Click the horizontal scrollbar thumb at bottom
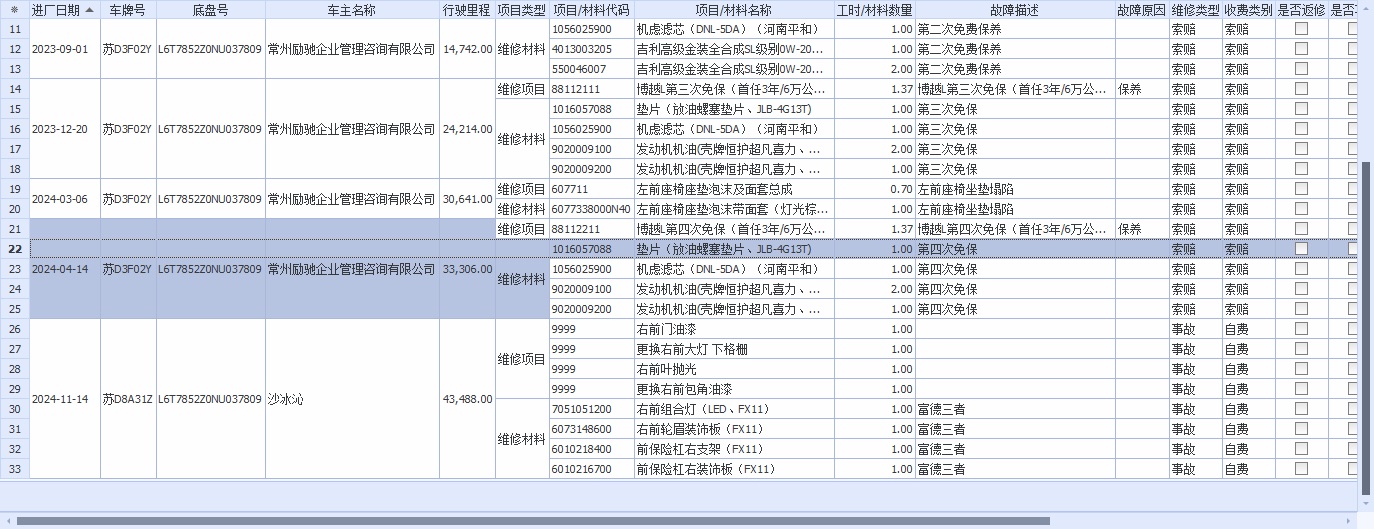 533,521
